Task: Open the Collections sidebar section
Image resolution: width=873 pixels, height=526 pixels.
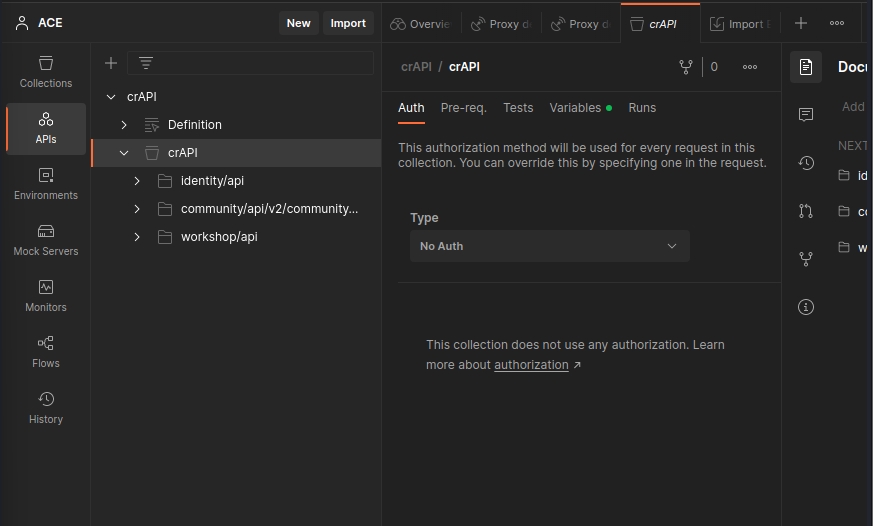Action: click(46, 72)
